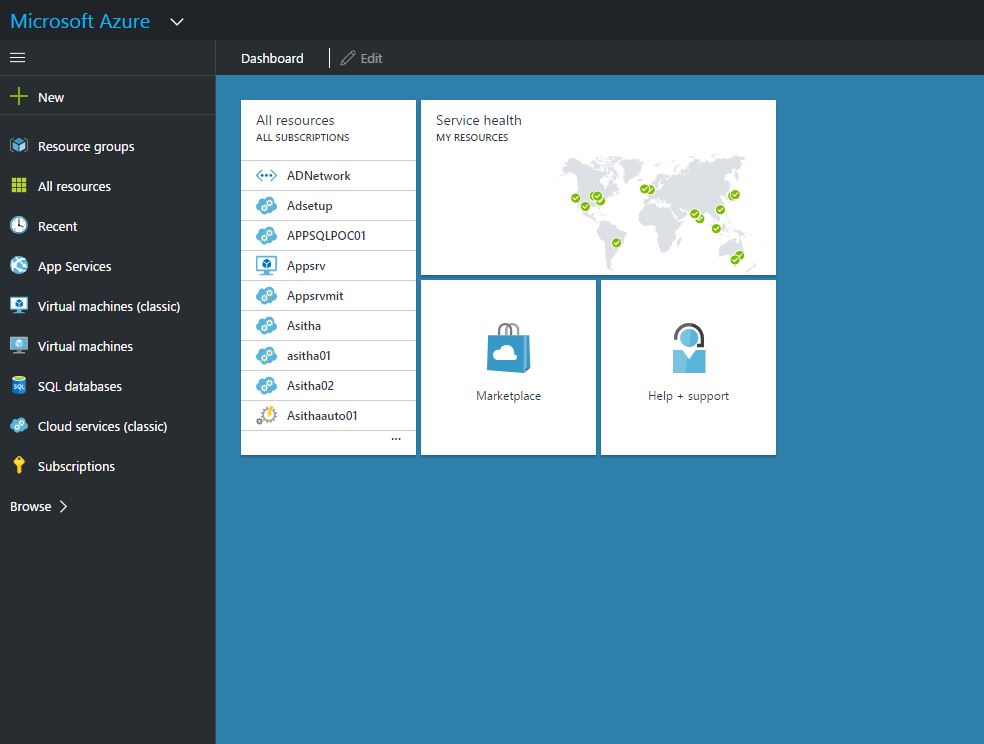Image resolution: width=984 pixels, height=744 pixels.
Task: Click the Service health world map
Action: (659, 212)
